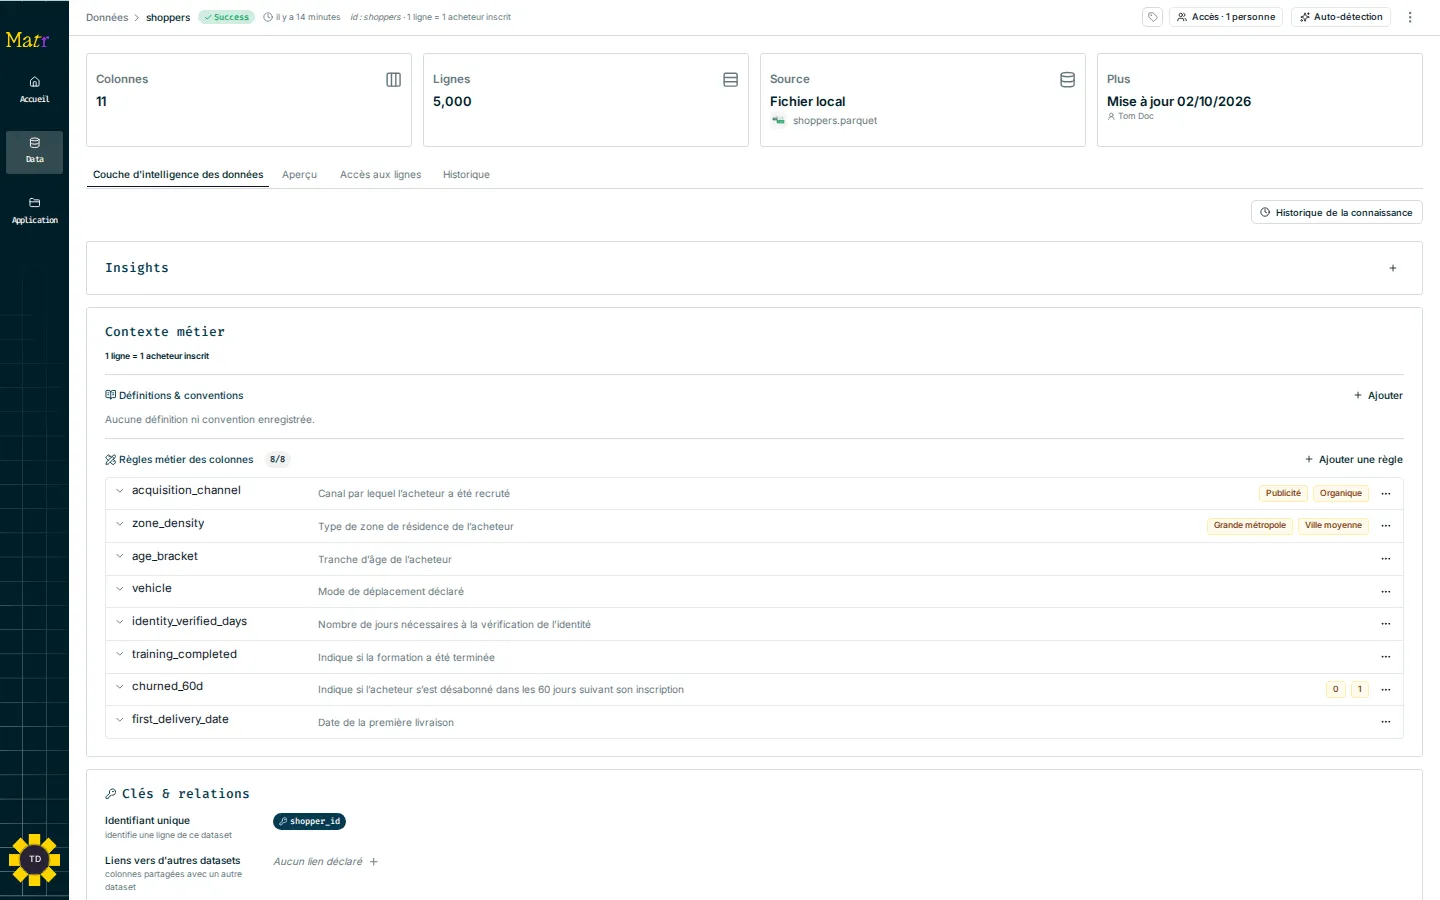1440x900 pixels.
Task: Click the Success status badge
Action: pos(227,17)
